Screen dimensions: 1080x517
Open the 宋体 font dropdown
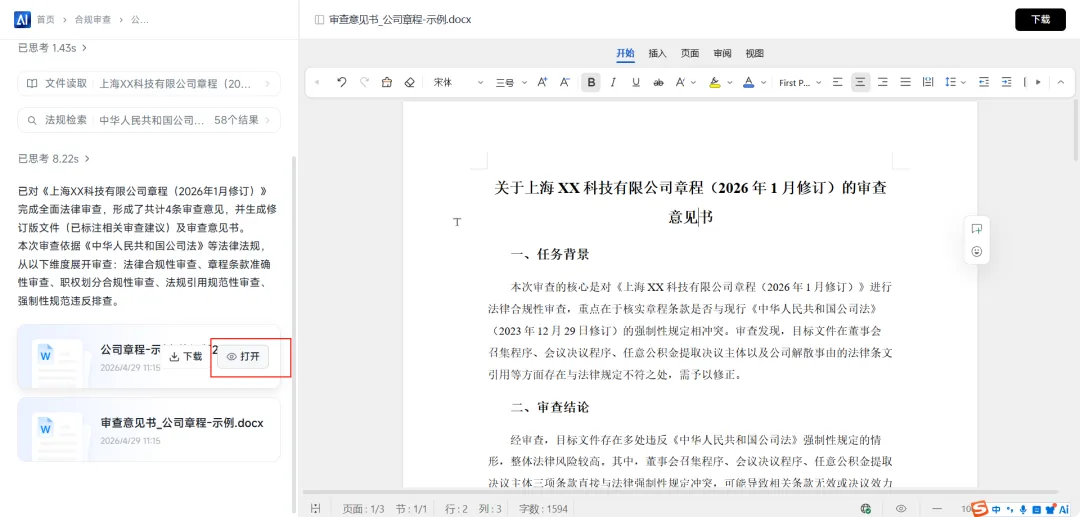click(x=458, y=83)
